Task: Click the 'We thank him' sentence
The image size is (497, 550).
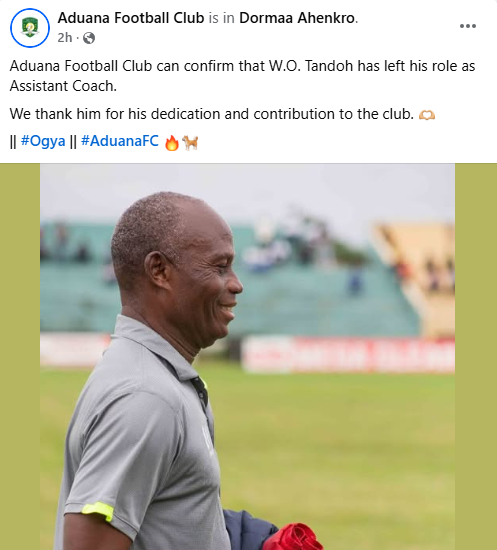Action: (x=212, y=114)
